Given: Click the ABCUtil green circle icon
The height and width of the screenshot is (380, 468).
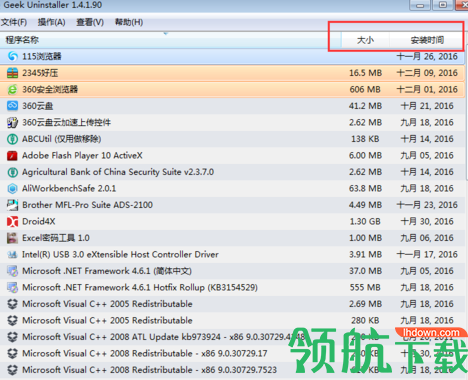Looking at the screenshot, I should (12, 139).
